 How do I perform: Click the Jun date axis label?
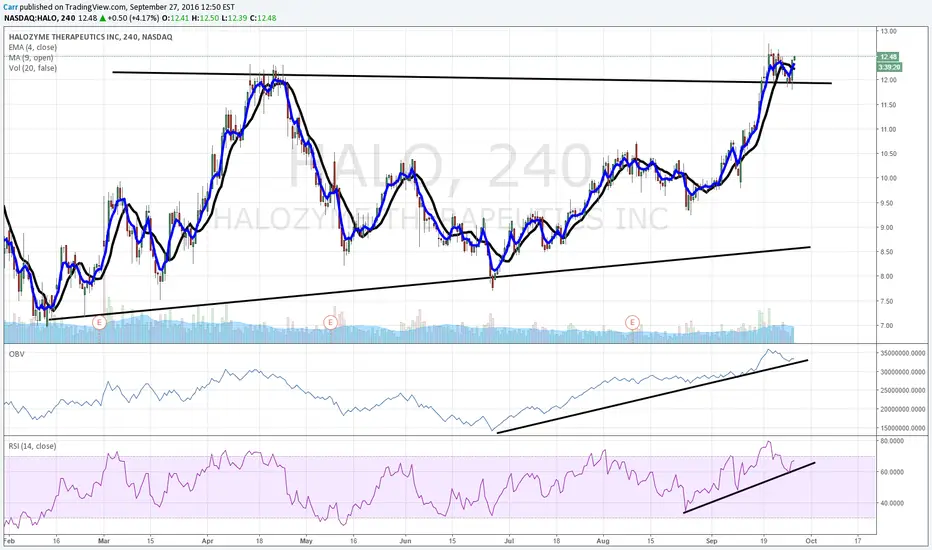[x=405, y=541]
